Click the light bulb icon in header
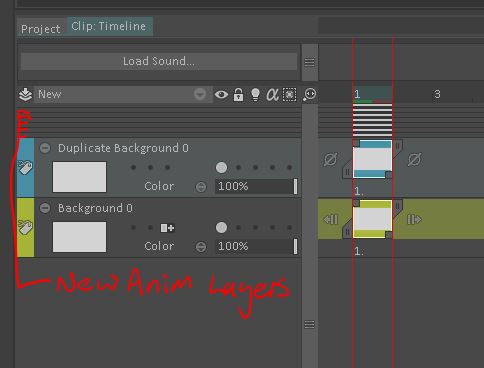The width and height of the screenshot is (484, 368). click(255, 95)
